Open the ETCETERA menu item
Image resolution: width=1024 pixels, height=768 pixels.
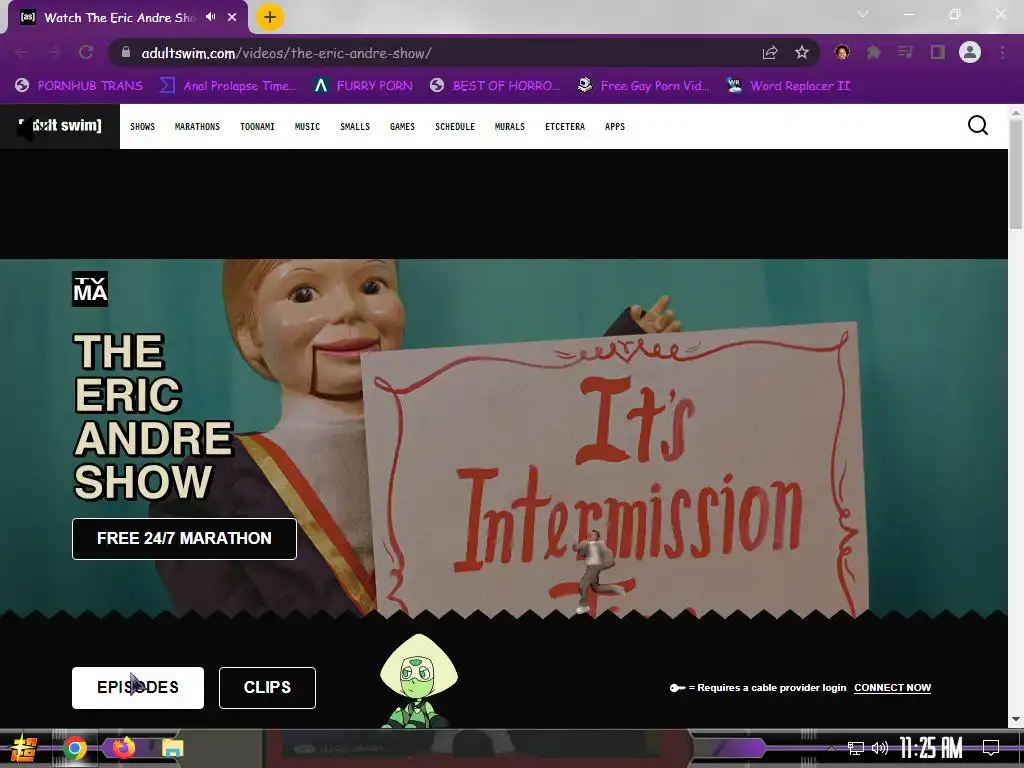click(x=565, y=127)
